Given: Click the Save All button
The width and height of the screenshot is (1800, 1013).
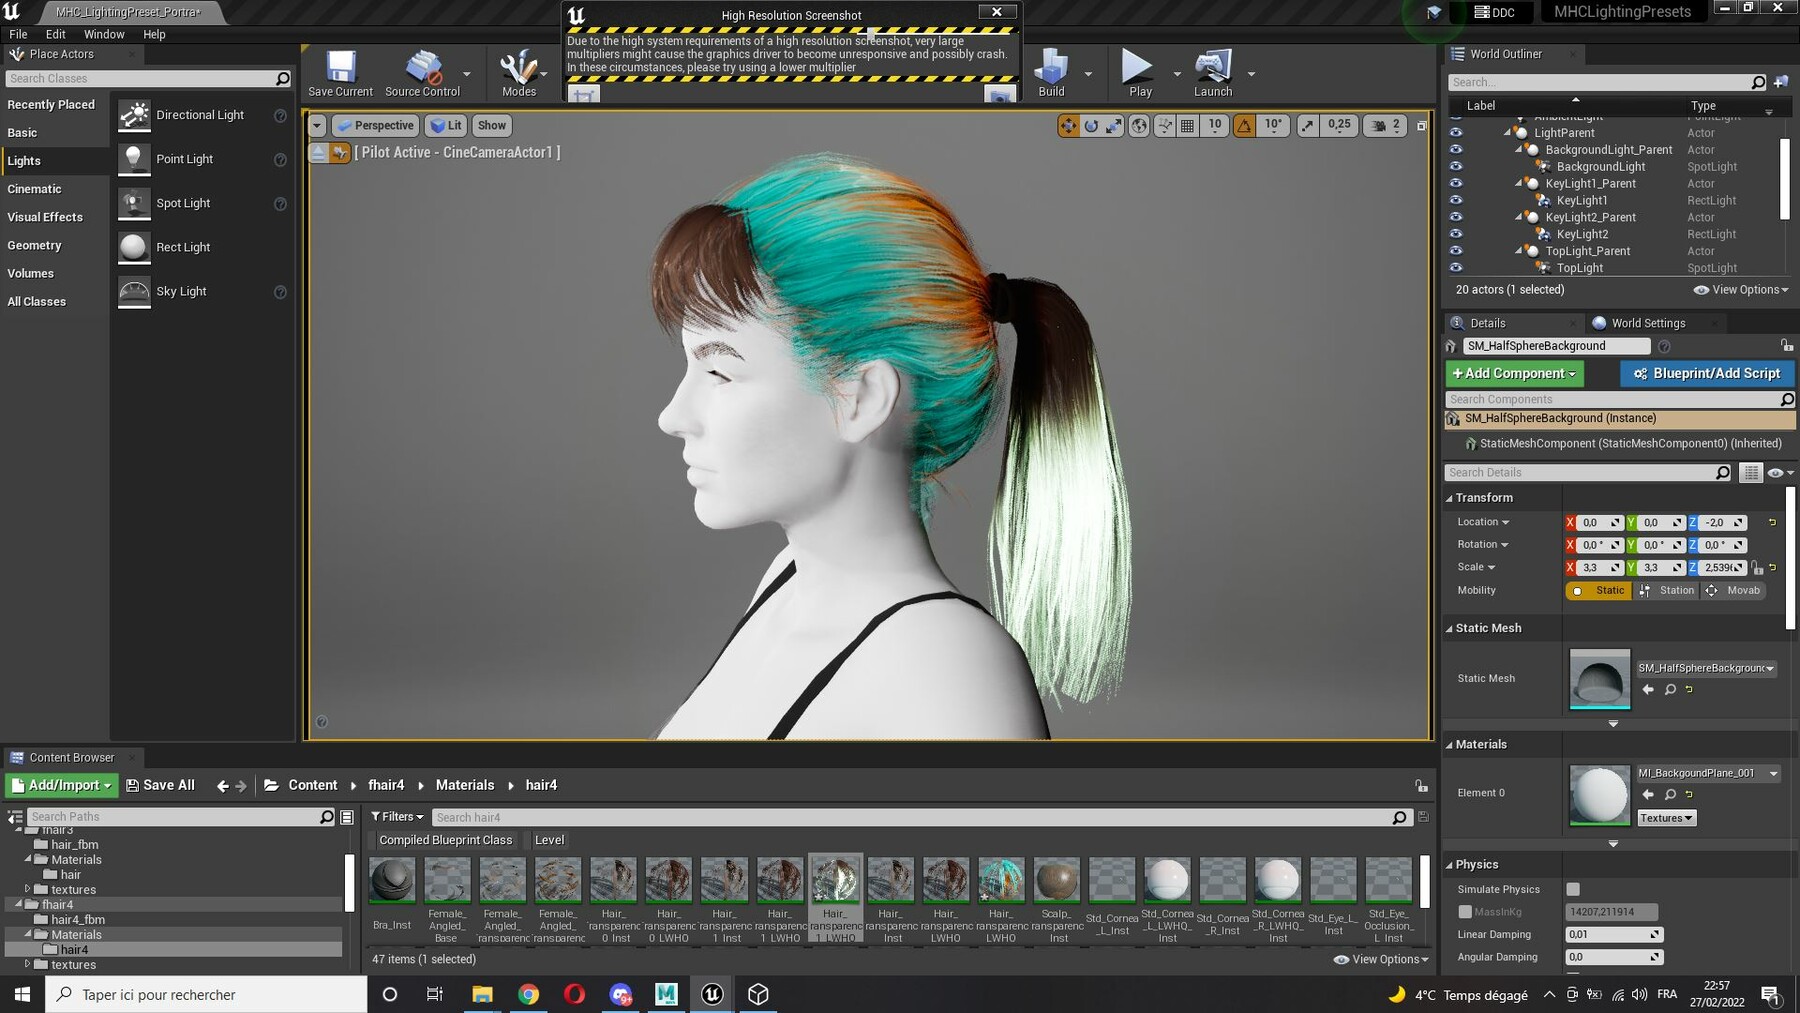Looking at the screenshot, I should (160, 785).
